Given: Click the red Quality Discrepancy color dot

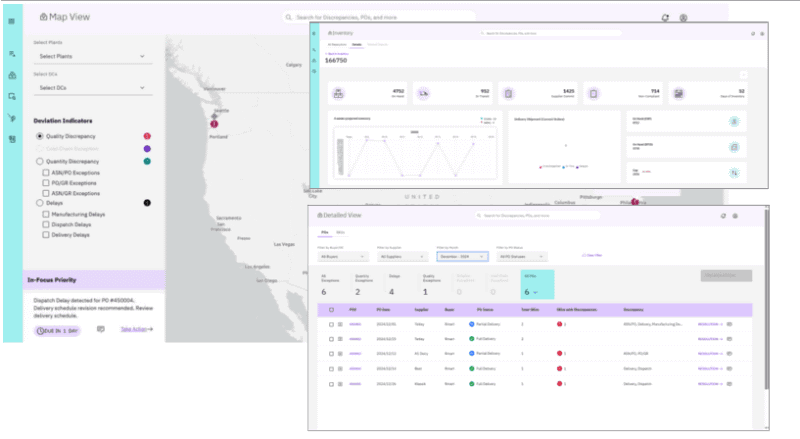Looking at the screenshot, I should (x=147, y=136).
